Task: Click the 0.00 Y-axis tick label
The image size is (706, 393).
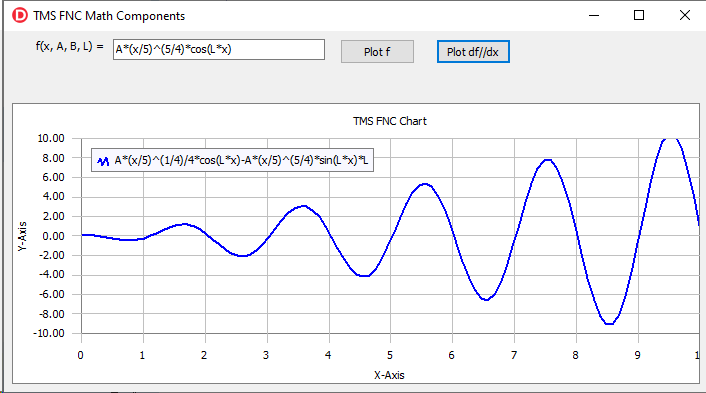Action: (x=54, y=236)
